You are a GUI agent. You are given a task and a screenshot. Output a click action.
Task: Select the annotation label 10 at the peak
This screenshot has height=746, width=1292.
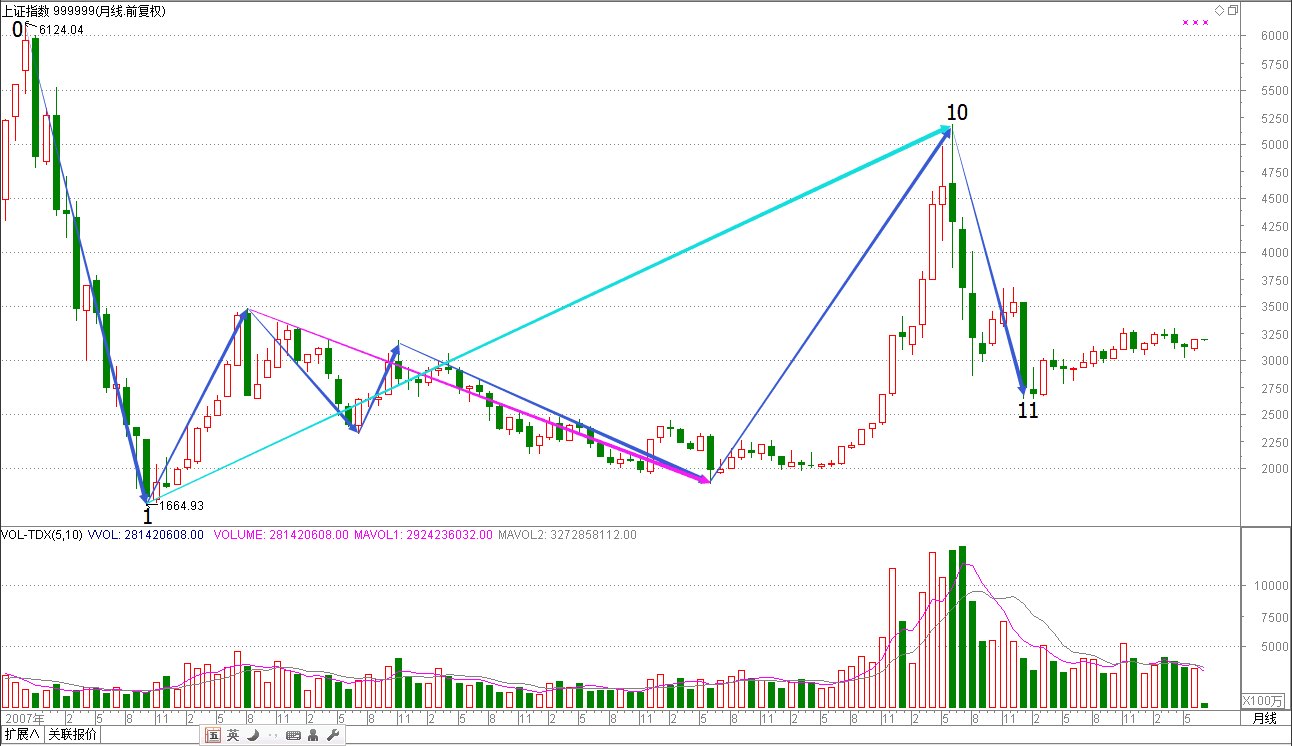click(x=957, y=112)
